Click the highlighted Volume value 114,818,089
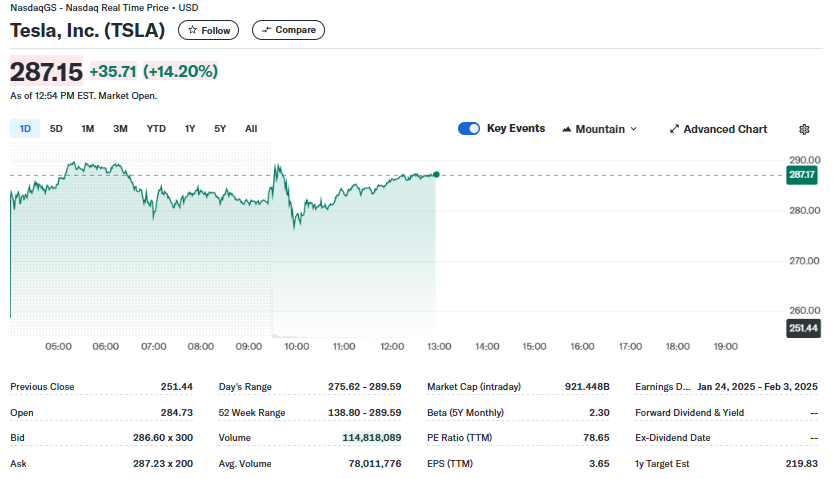 [x=372, y=437]
